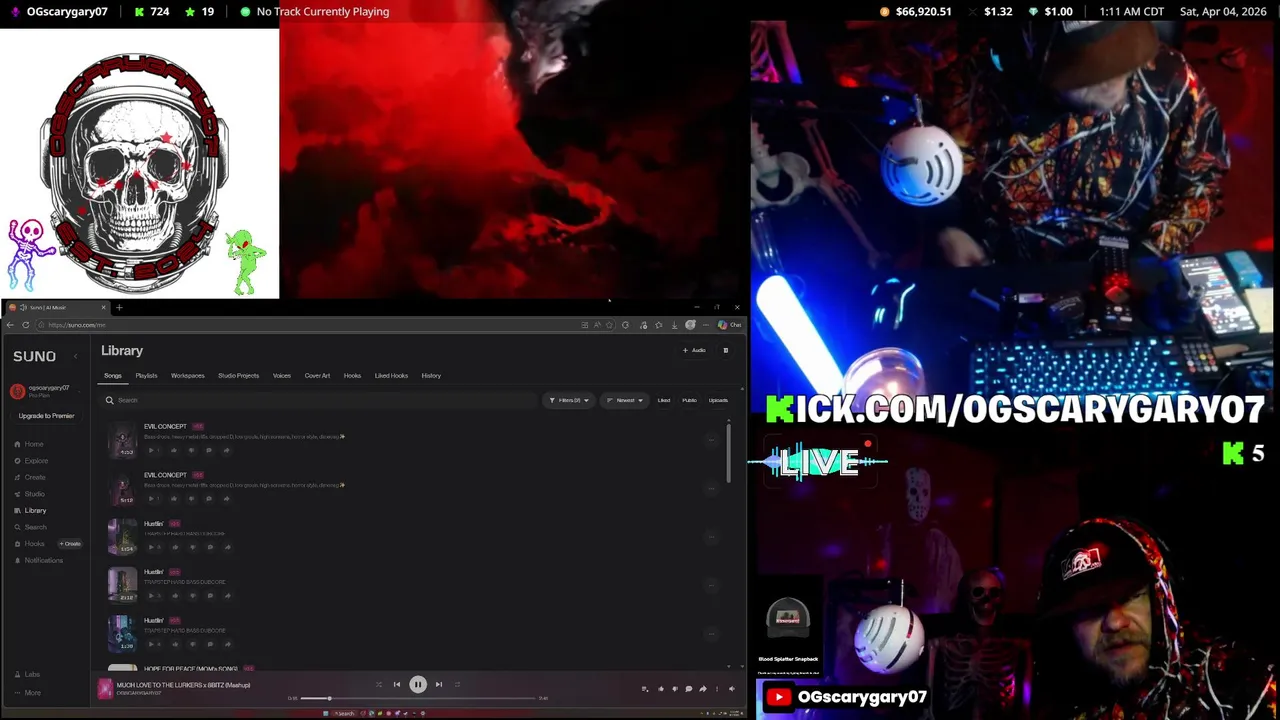Click the library search field
1280x720 pixels.
[x=320, y=400]
